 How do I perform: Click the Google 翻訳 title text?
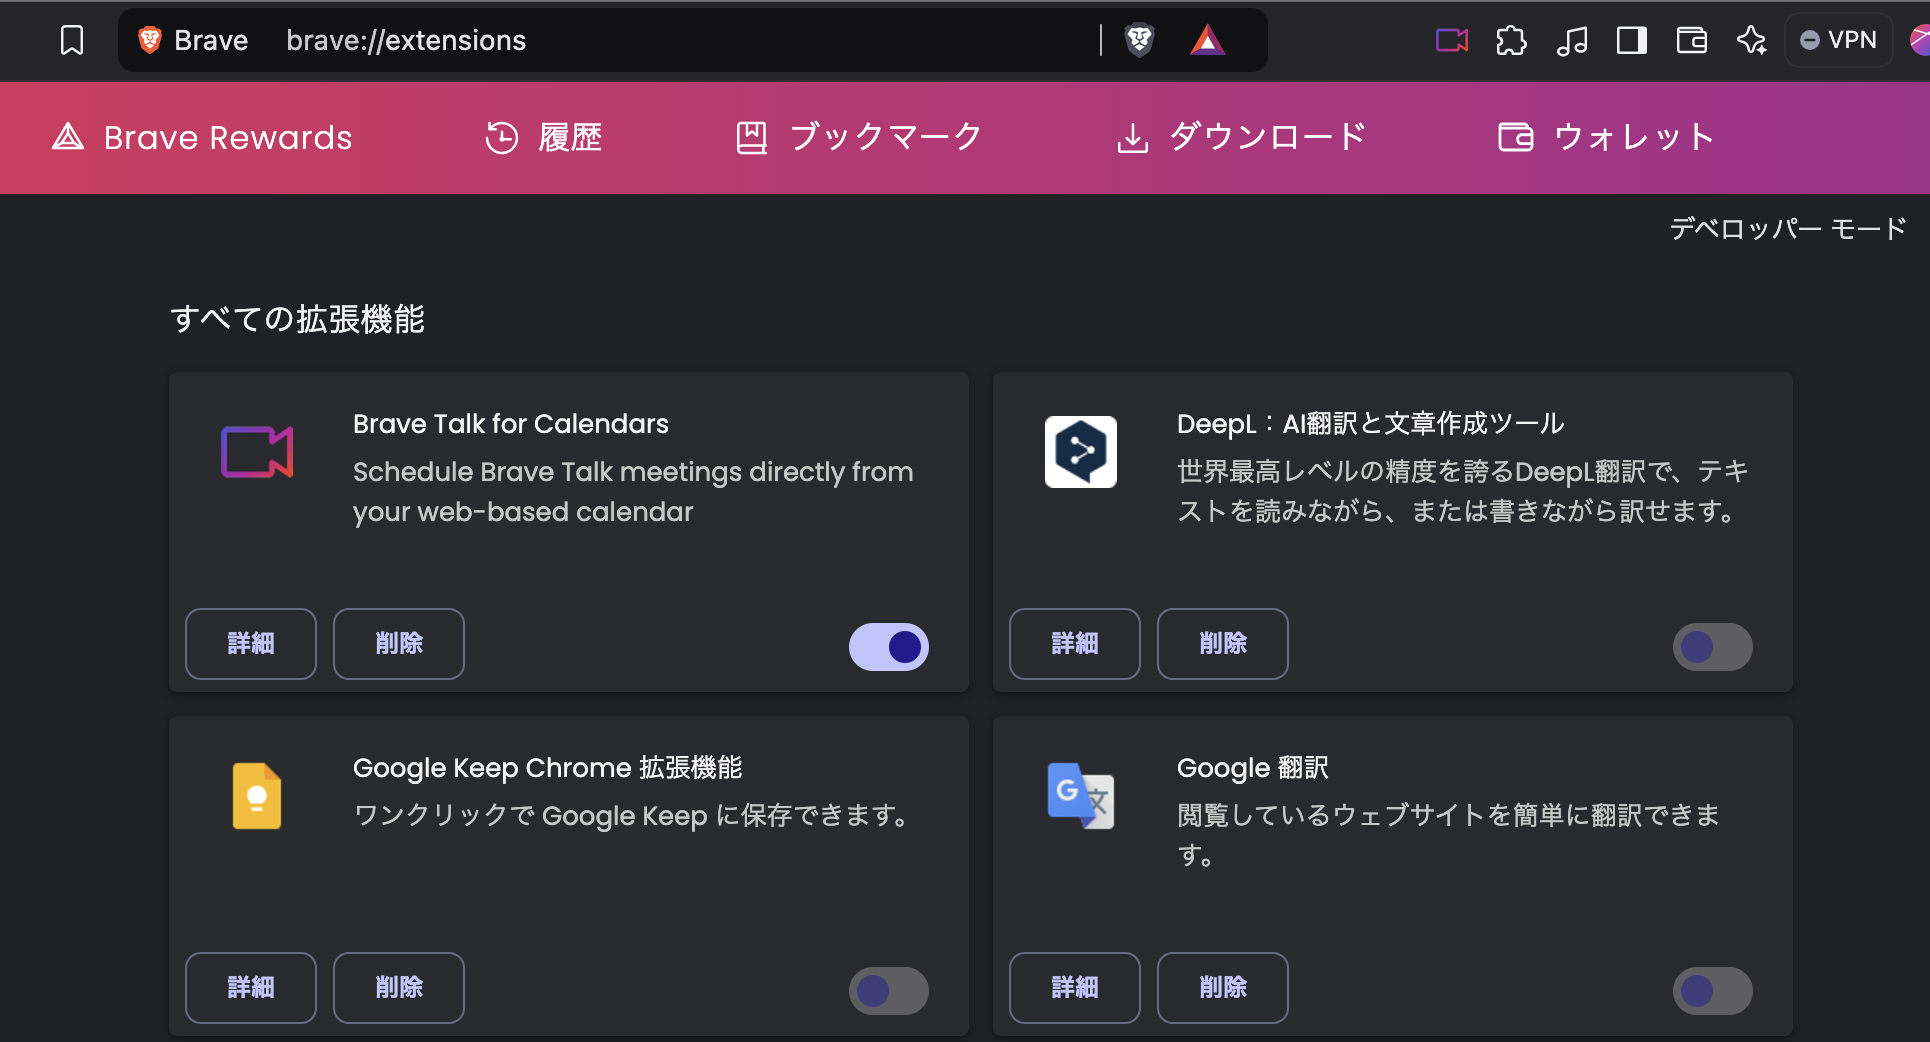pos(1252,768)
